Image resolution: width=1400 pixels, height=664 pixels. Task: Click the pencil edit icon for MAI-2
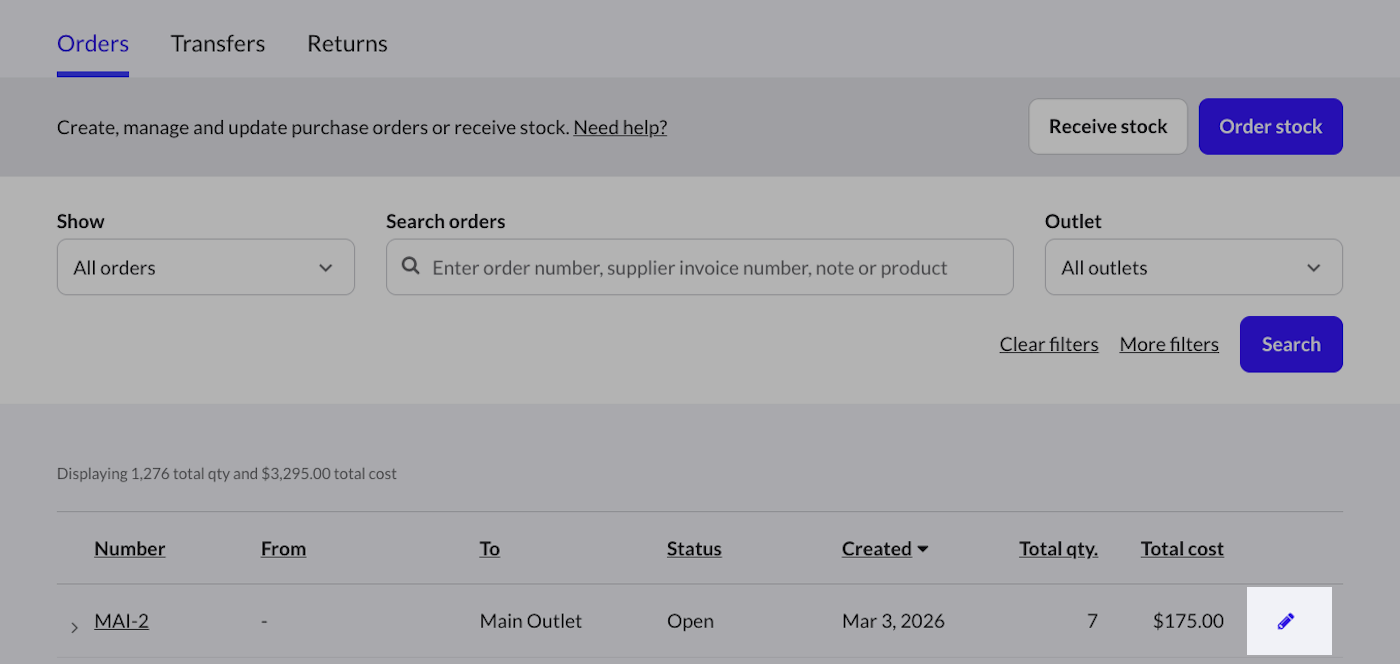(x=1286, y=621)
